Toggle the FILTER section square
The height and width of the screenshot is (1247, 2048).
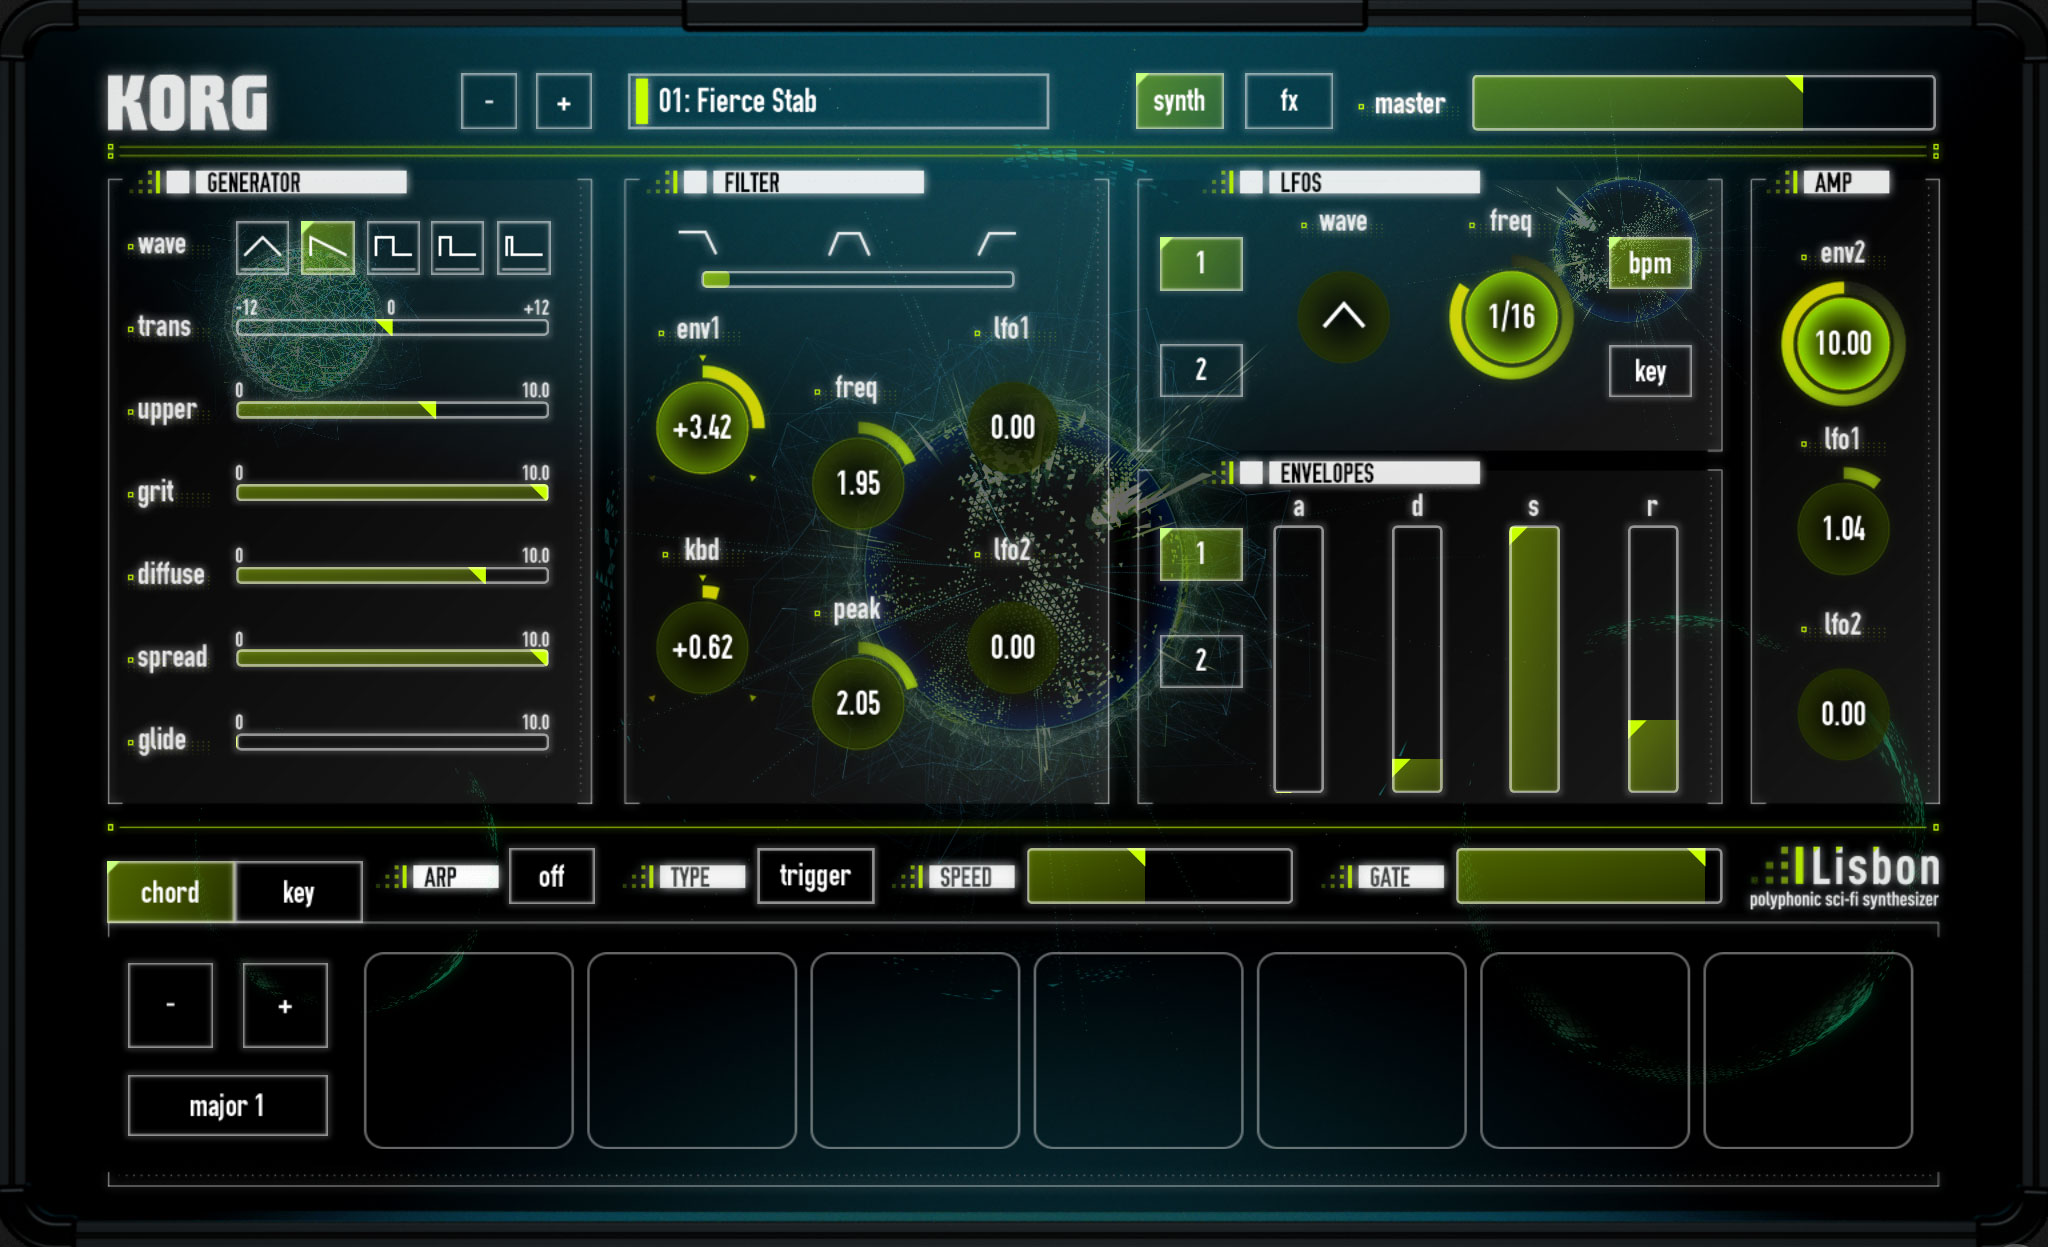coord(696,182)
